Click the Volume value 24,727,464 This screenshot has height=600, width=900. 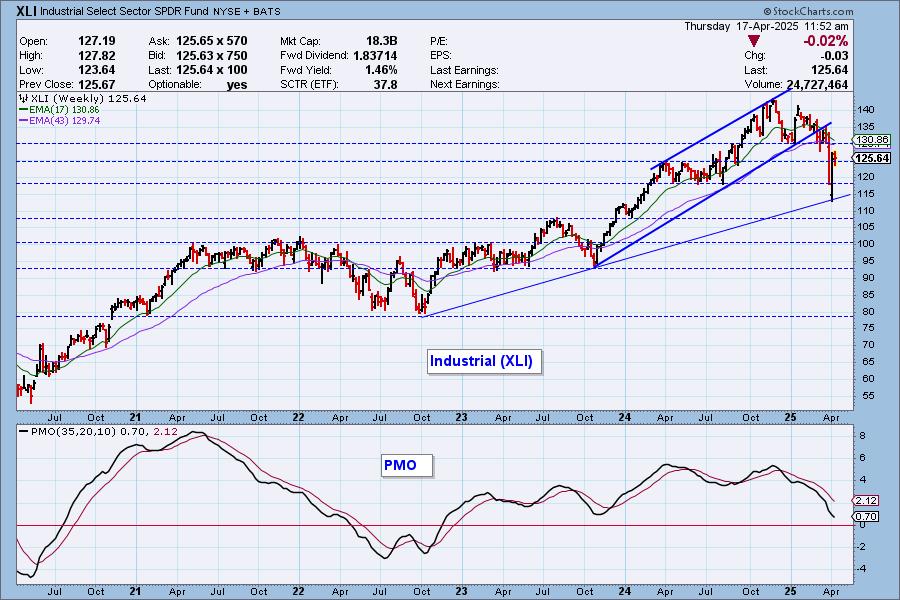(x=817, y=84)
